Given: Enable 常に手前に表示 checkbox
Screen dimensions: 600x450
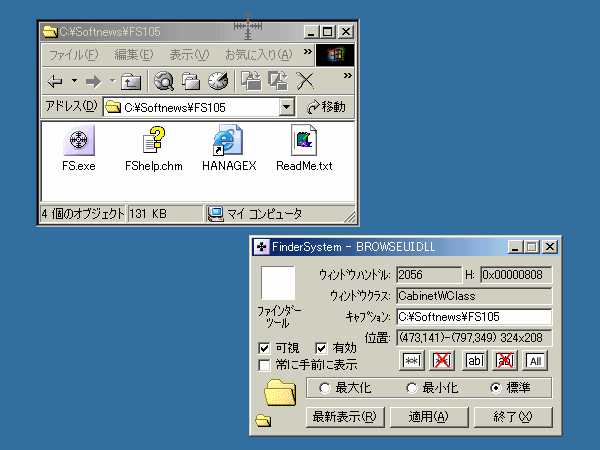Looking at the screenshot, I should 264,365.
